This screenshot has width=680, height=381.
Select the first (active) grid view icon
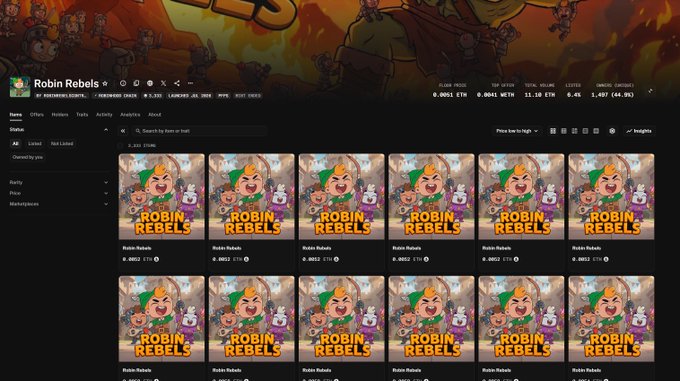pos(553,131)
